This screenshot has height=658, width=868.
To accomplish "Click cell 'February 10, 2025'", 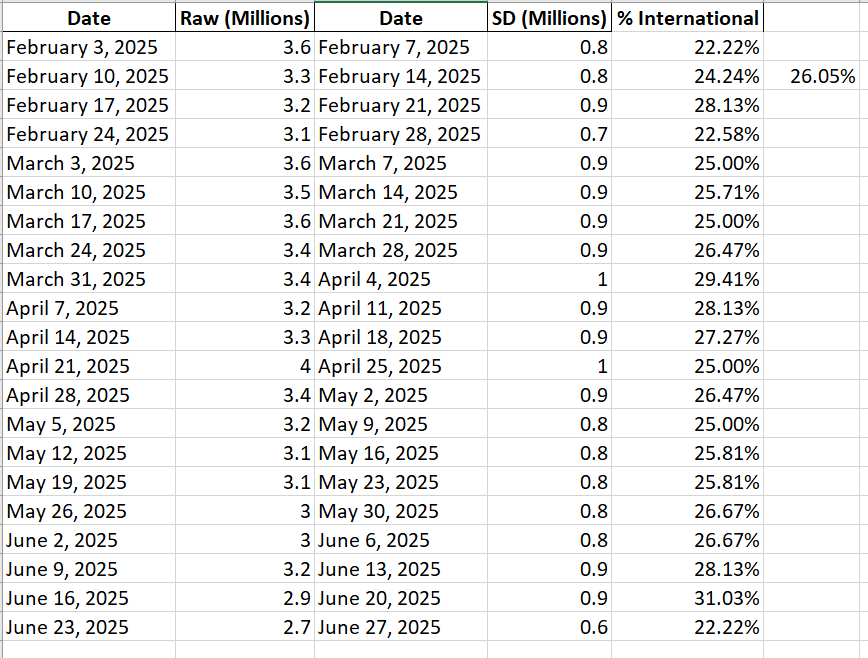I will (x=89, y=76).
